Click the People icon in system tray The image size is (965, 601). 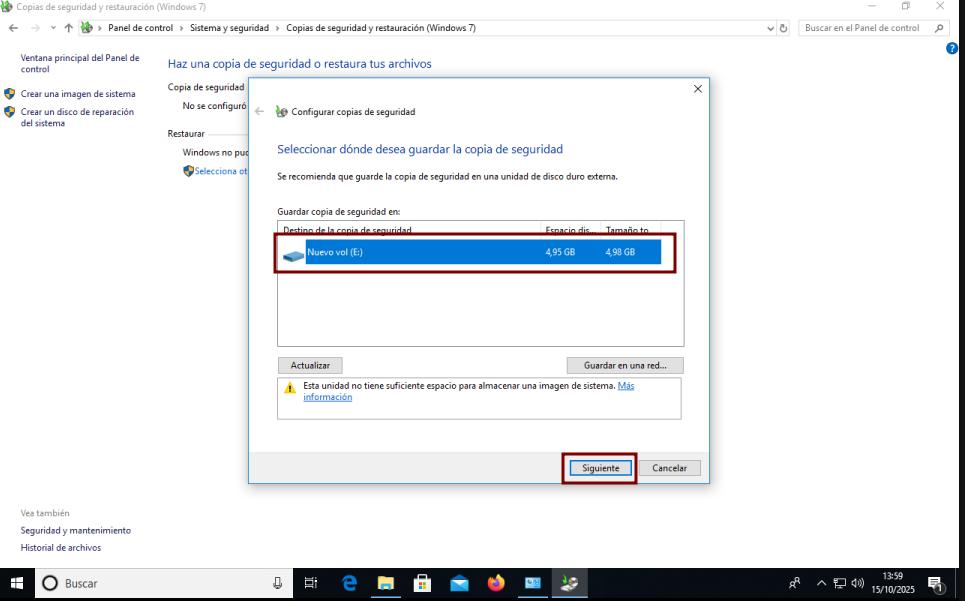point(795,583)
